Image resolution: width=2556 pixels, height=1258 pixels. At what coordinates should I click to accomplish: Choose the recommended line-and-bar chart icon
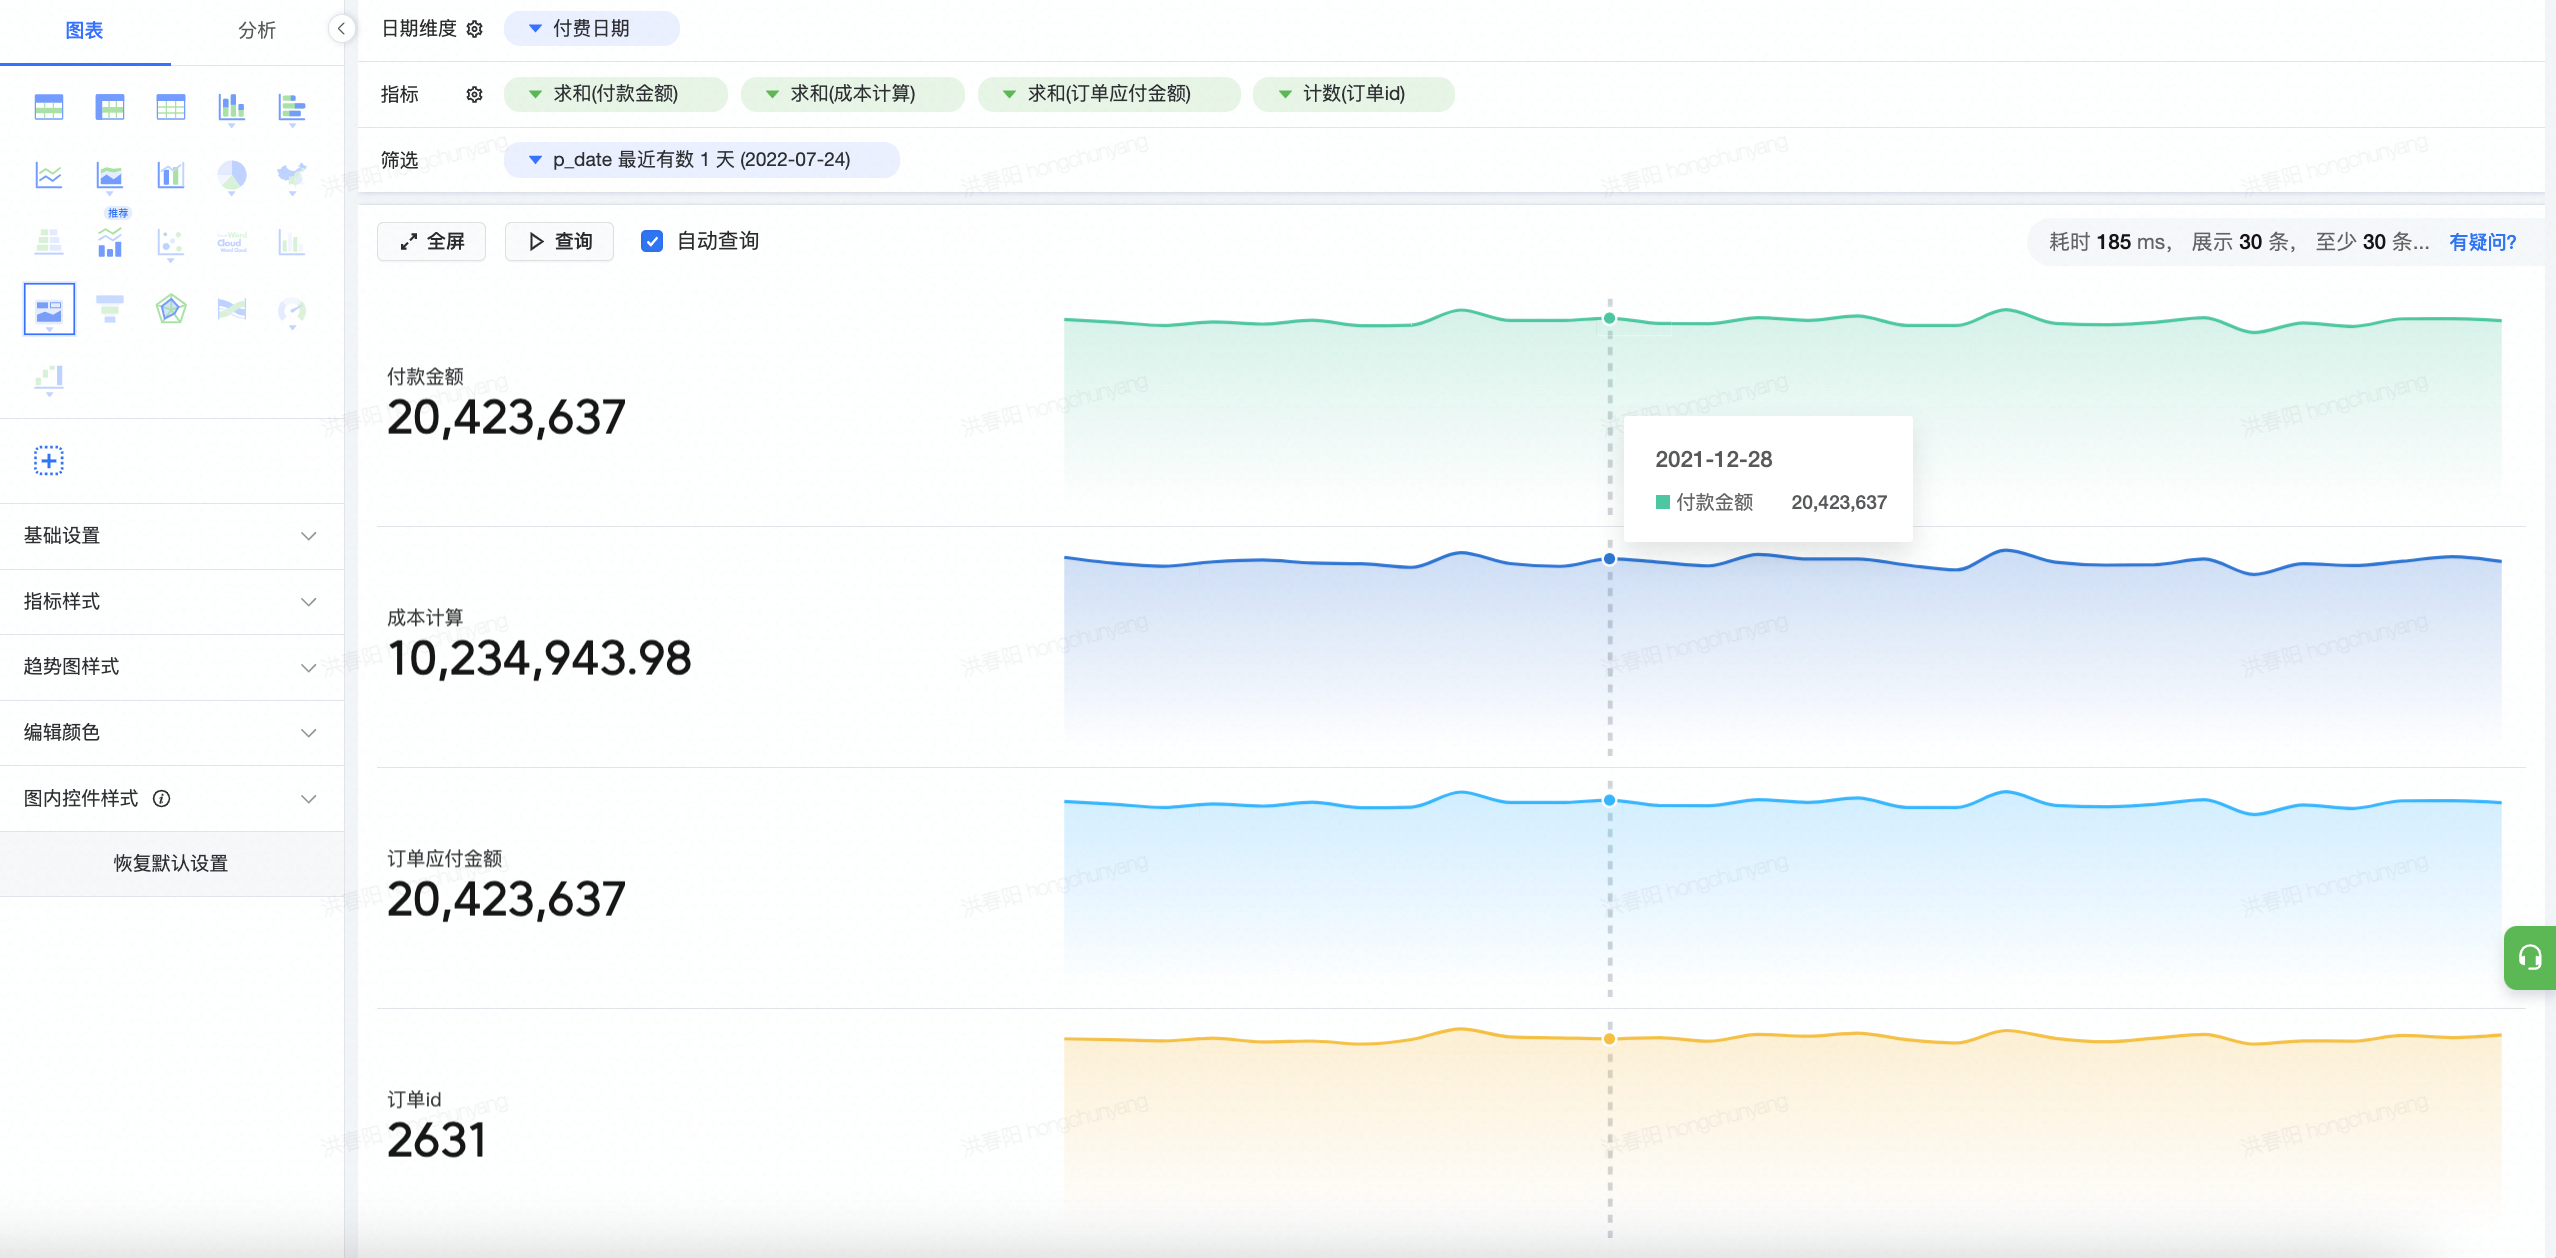pyautogui.click(x=110, y=242)
